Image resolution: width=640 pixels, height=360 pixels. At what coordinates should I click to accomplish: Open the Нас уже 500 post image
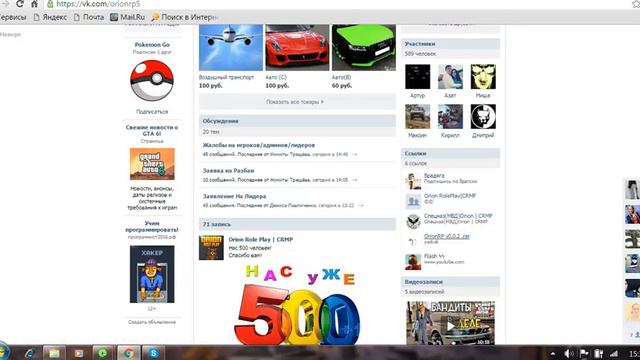(x=297, y=304)
